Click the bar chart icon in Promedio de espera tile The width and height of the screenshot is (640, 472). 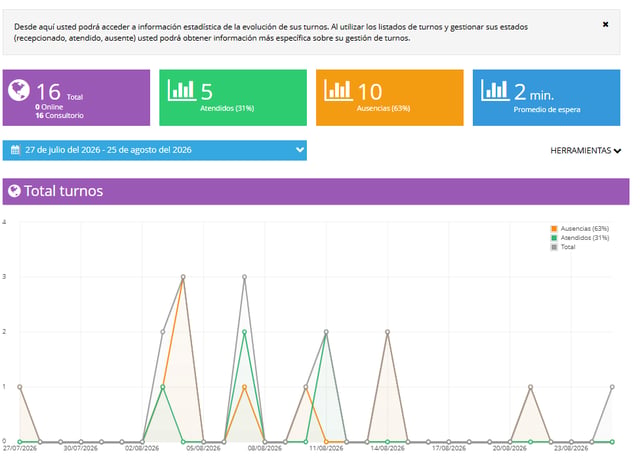[x=495, y=90]
